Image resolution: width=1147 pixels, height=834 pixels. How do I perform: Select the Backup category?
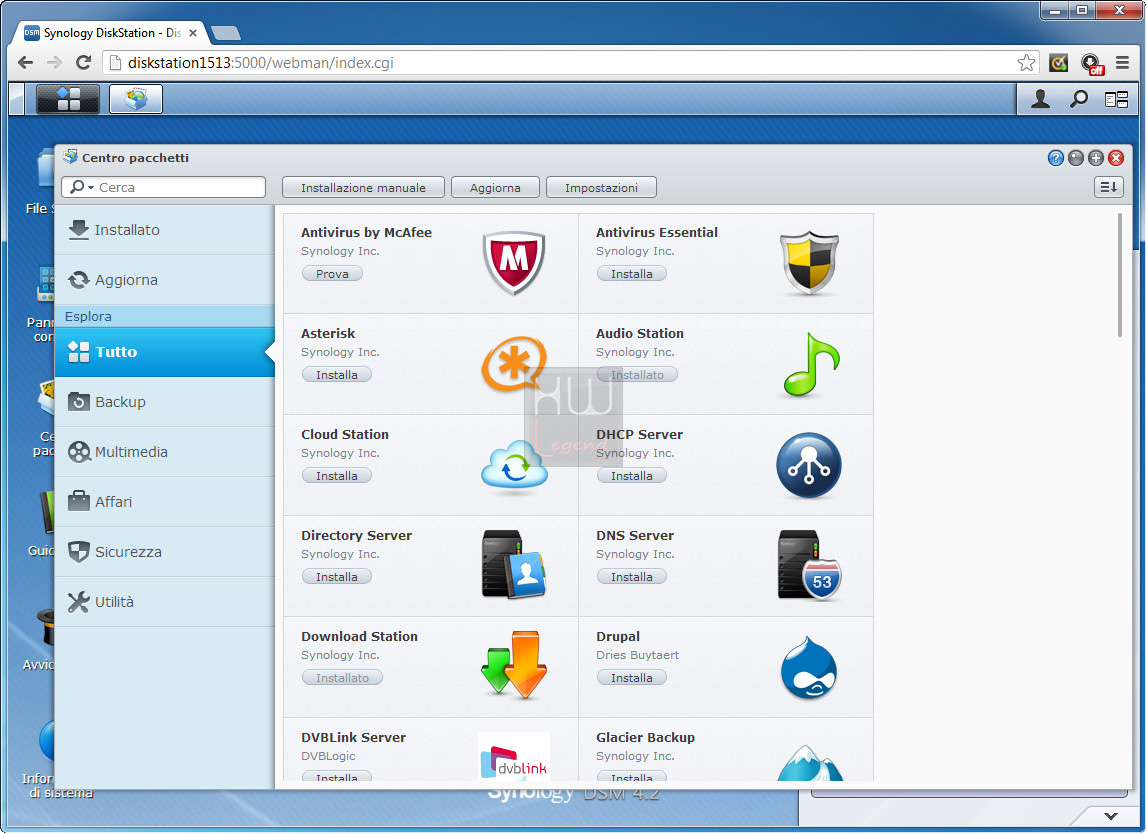click(x=165, y=402)
